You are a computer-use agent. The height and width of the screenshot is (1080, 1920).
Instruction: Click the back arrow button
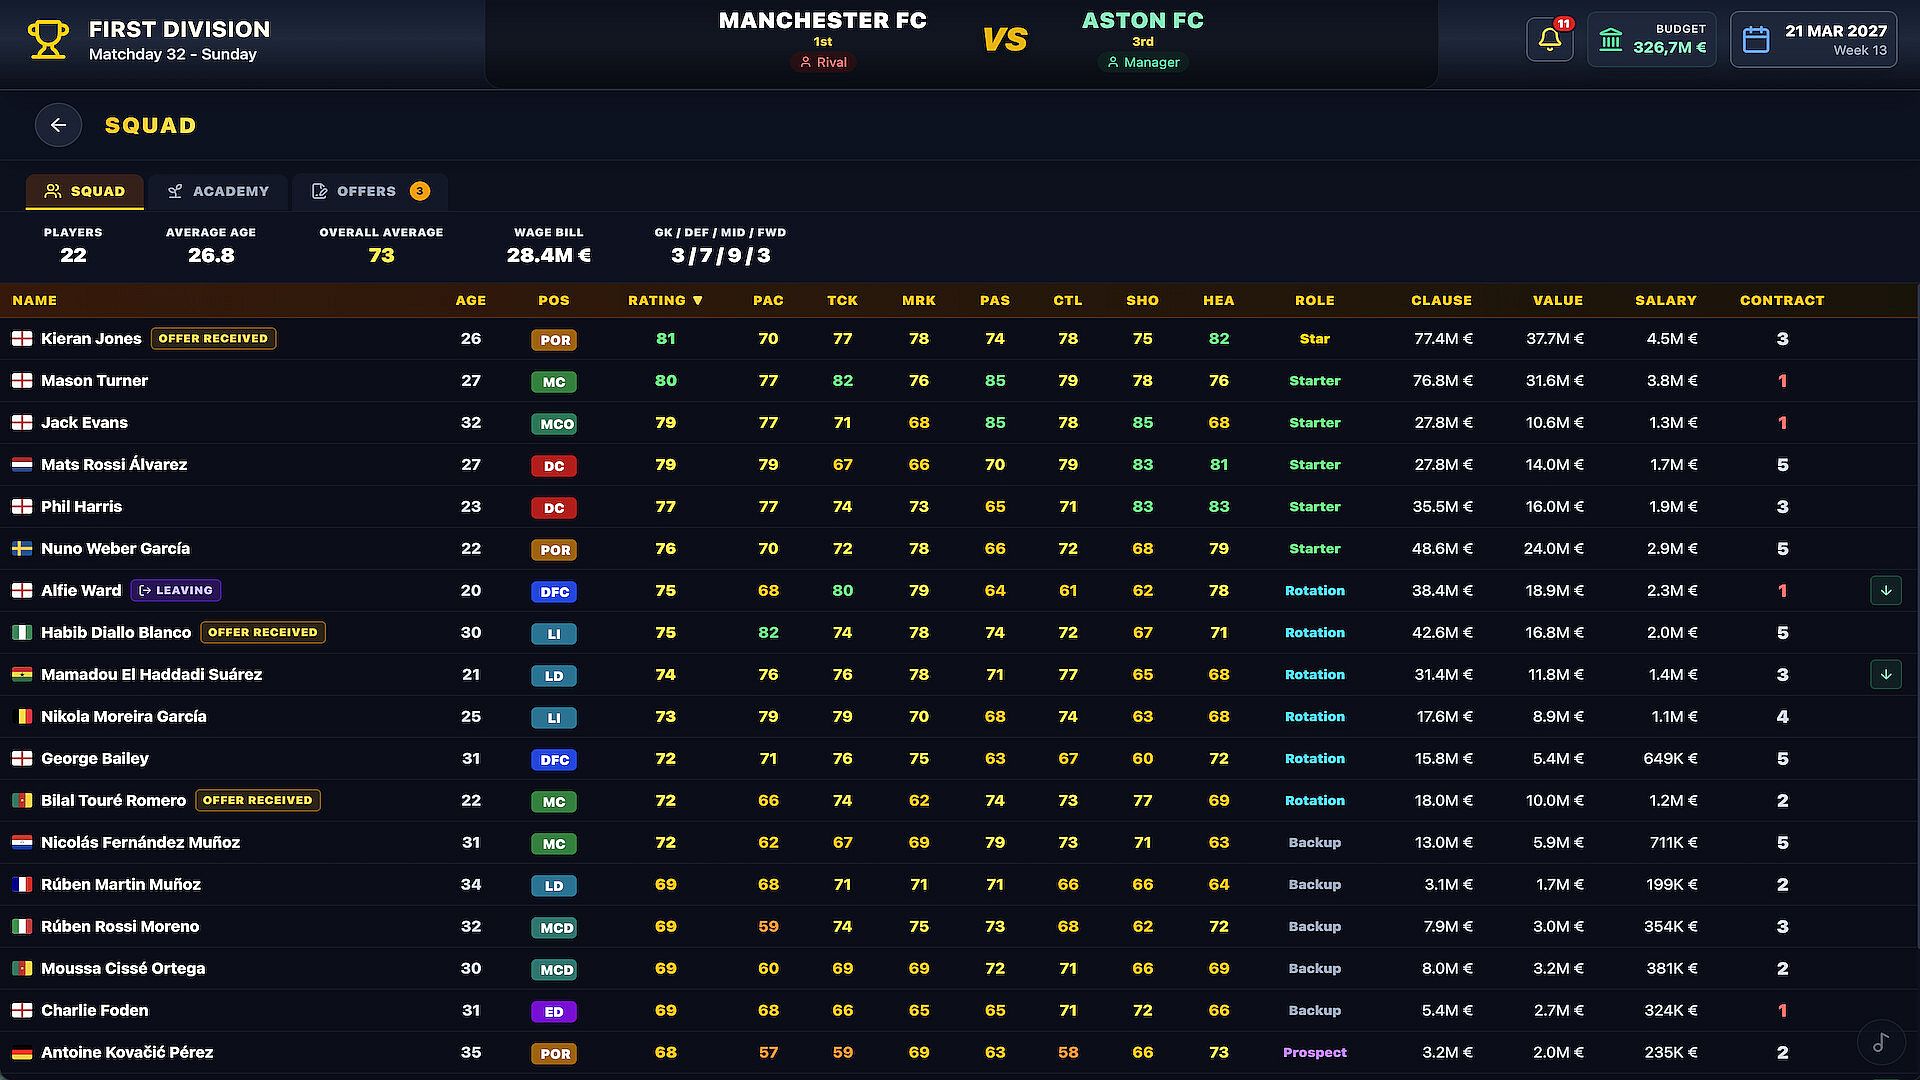coord(58,125)
